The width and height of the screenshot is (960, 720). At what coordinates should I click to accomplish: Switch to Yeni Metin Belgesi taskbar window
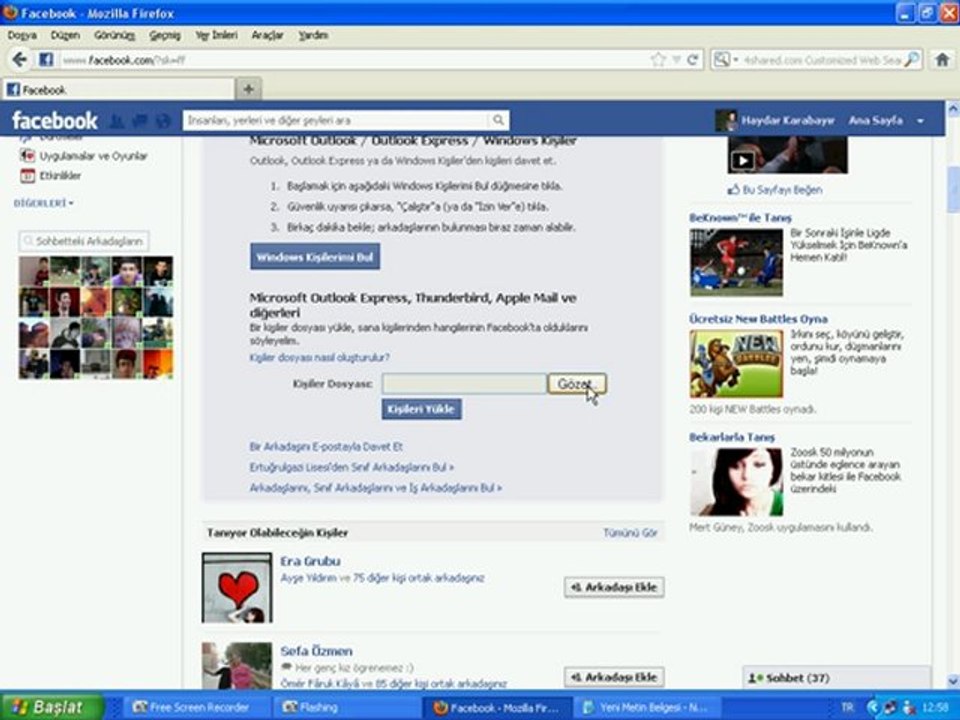pos(645,707)
